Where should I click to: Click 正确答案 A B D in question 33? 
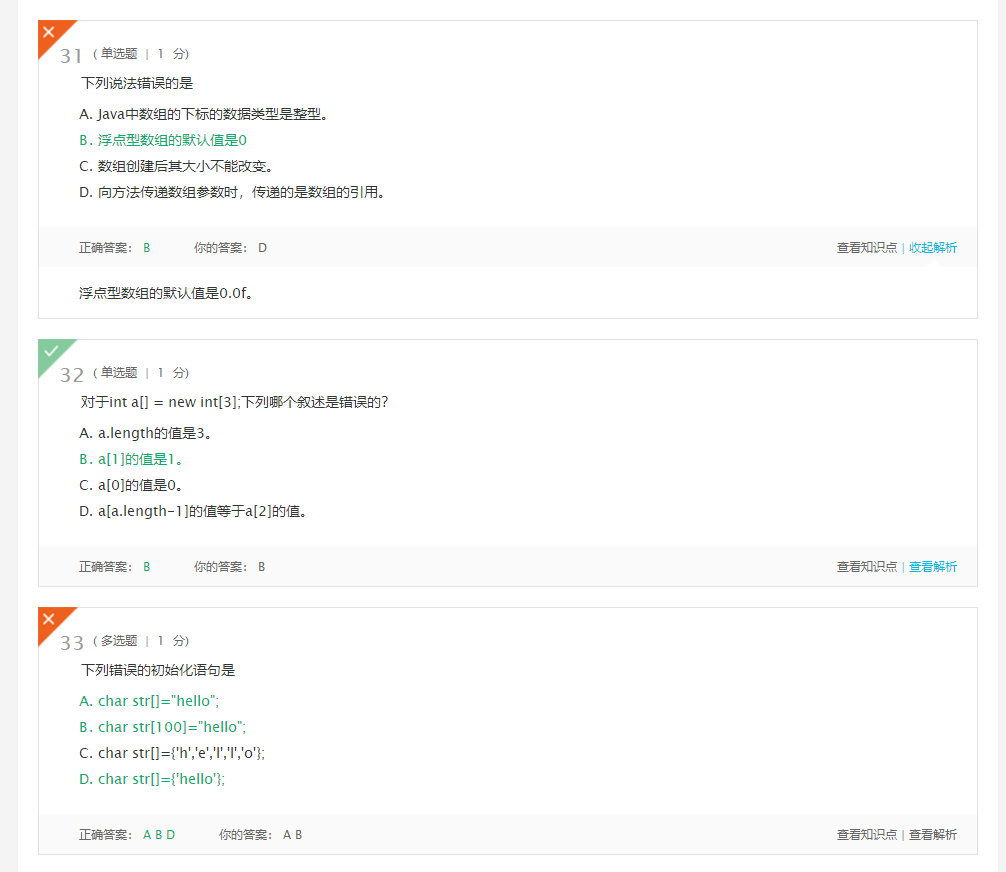(x=127, y=835)
